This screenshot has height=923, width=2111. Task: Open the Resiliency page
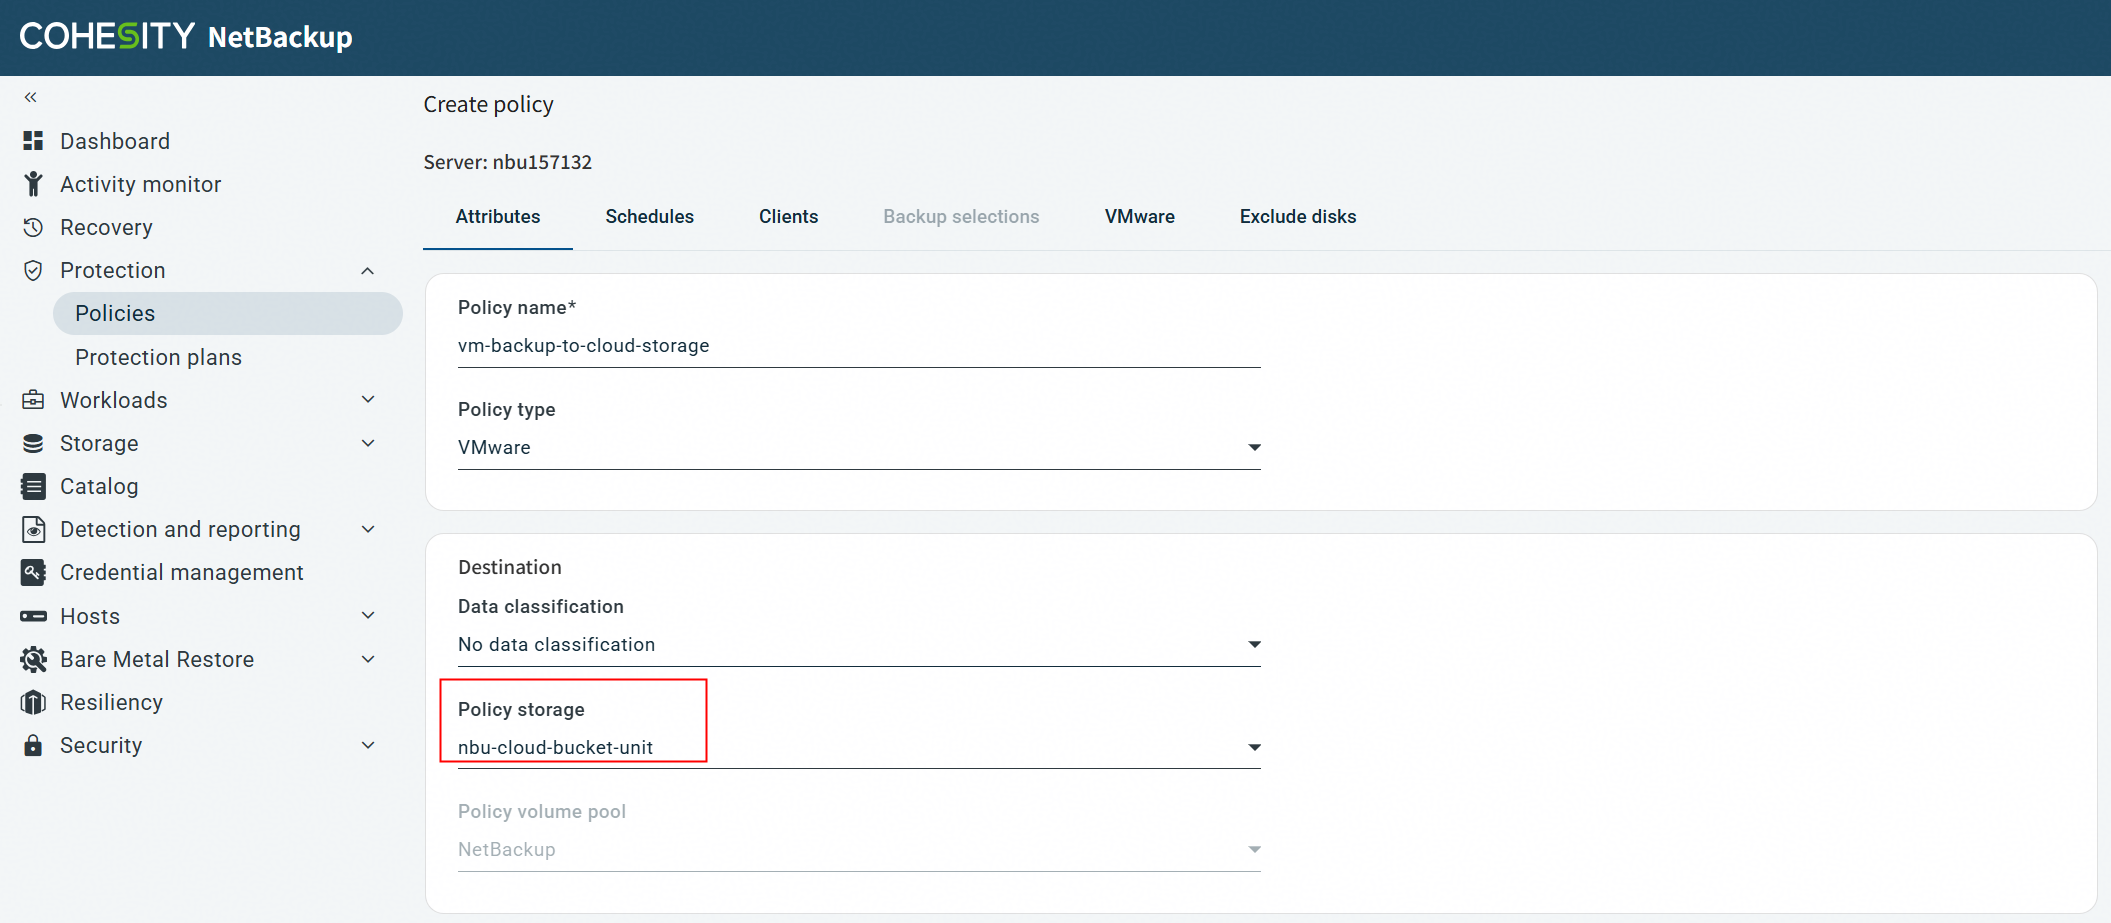[111, 702]
